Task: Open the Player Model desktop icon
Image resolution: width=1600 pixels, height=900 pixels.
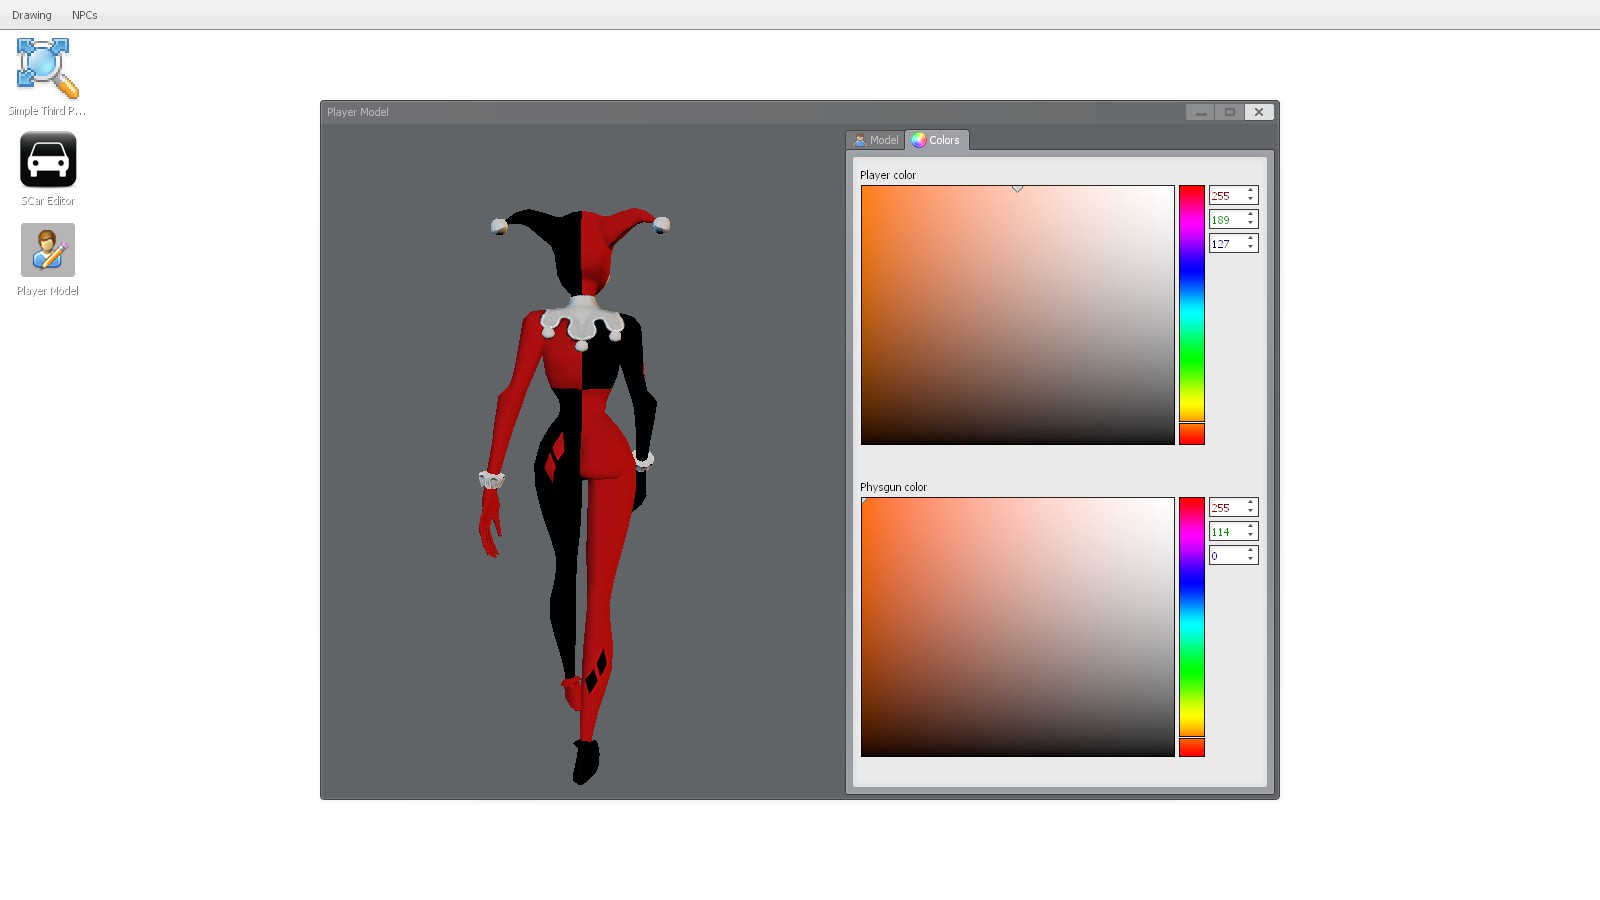Action: [48, 259]
